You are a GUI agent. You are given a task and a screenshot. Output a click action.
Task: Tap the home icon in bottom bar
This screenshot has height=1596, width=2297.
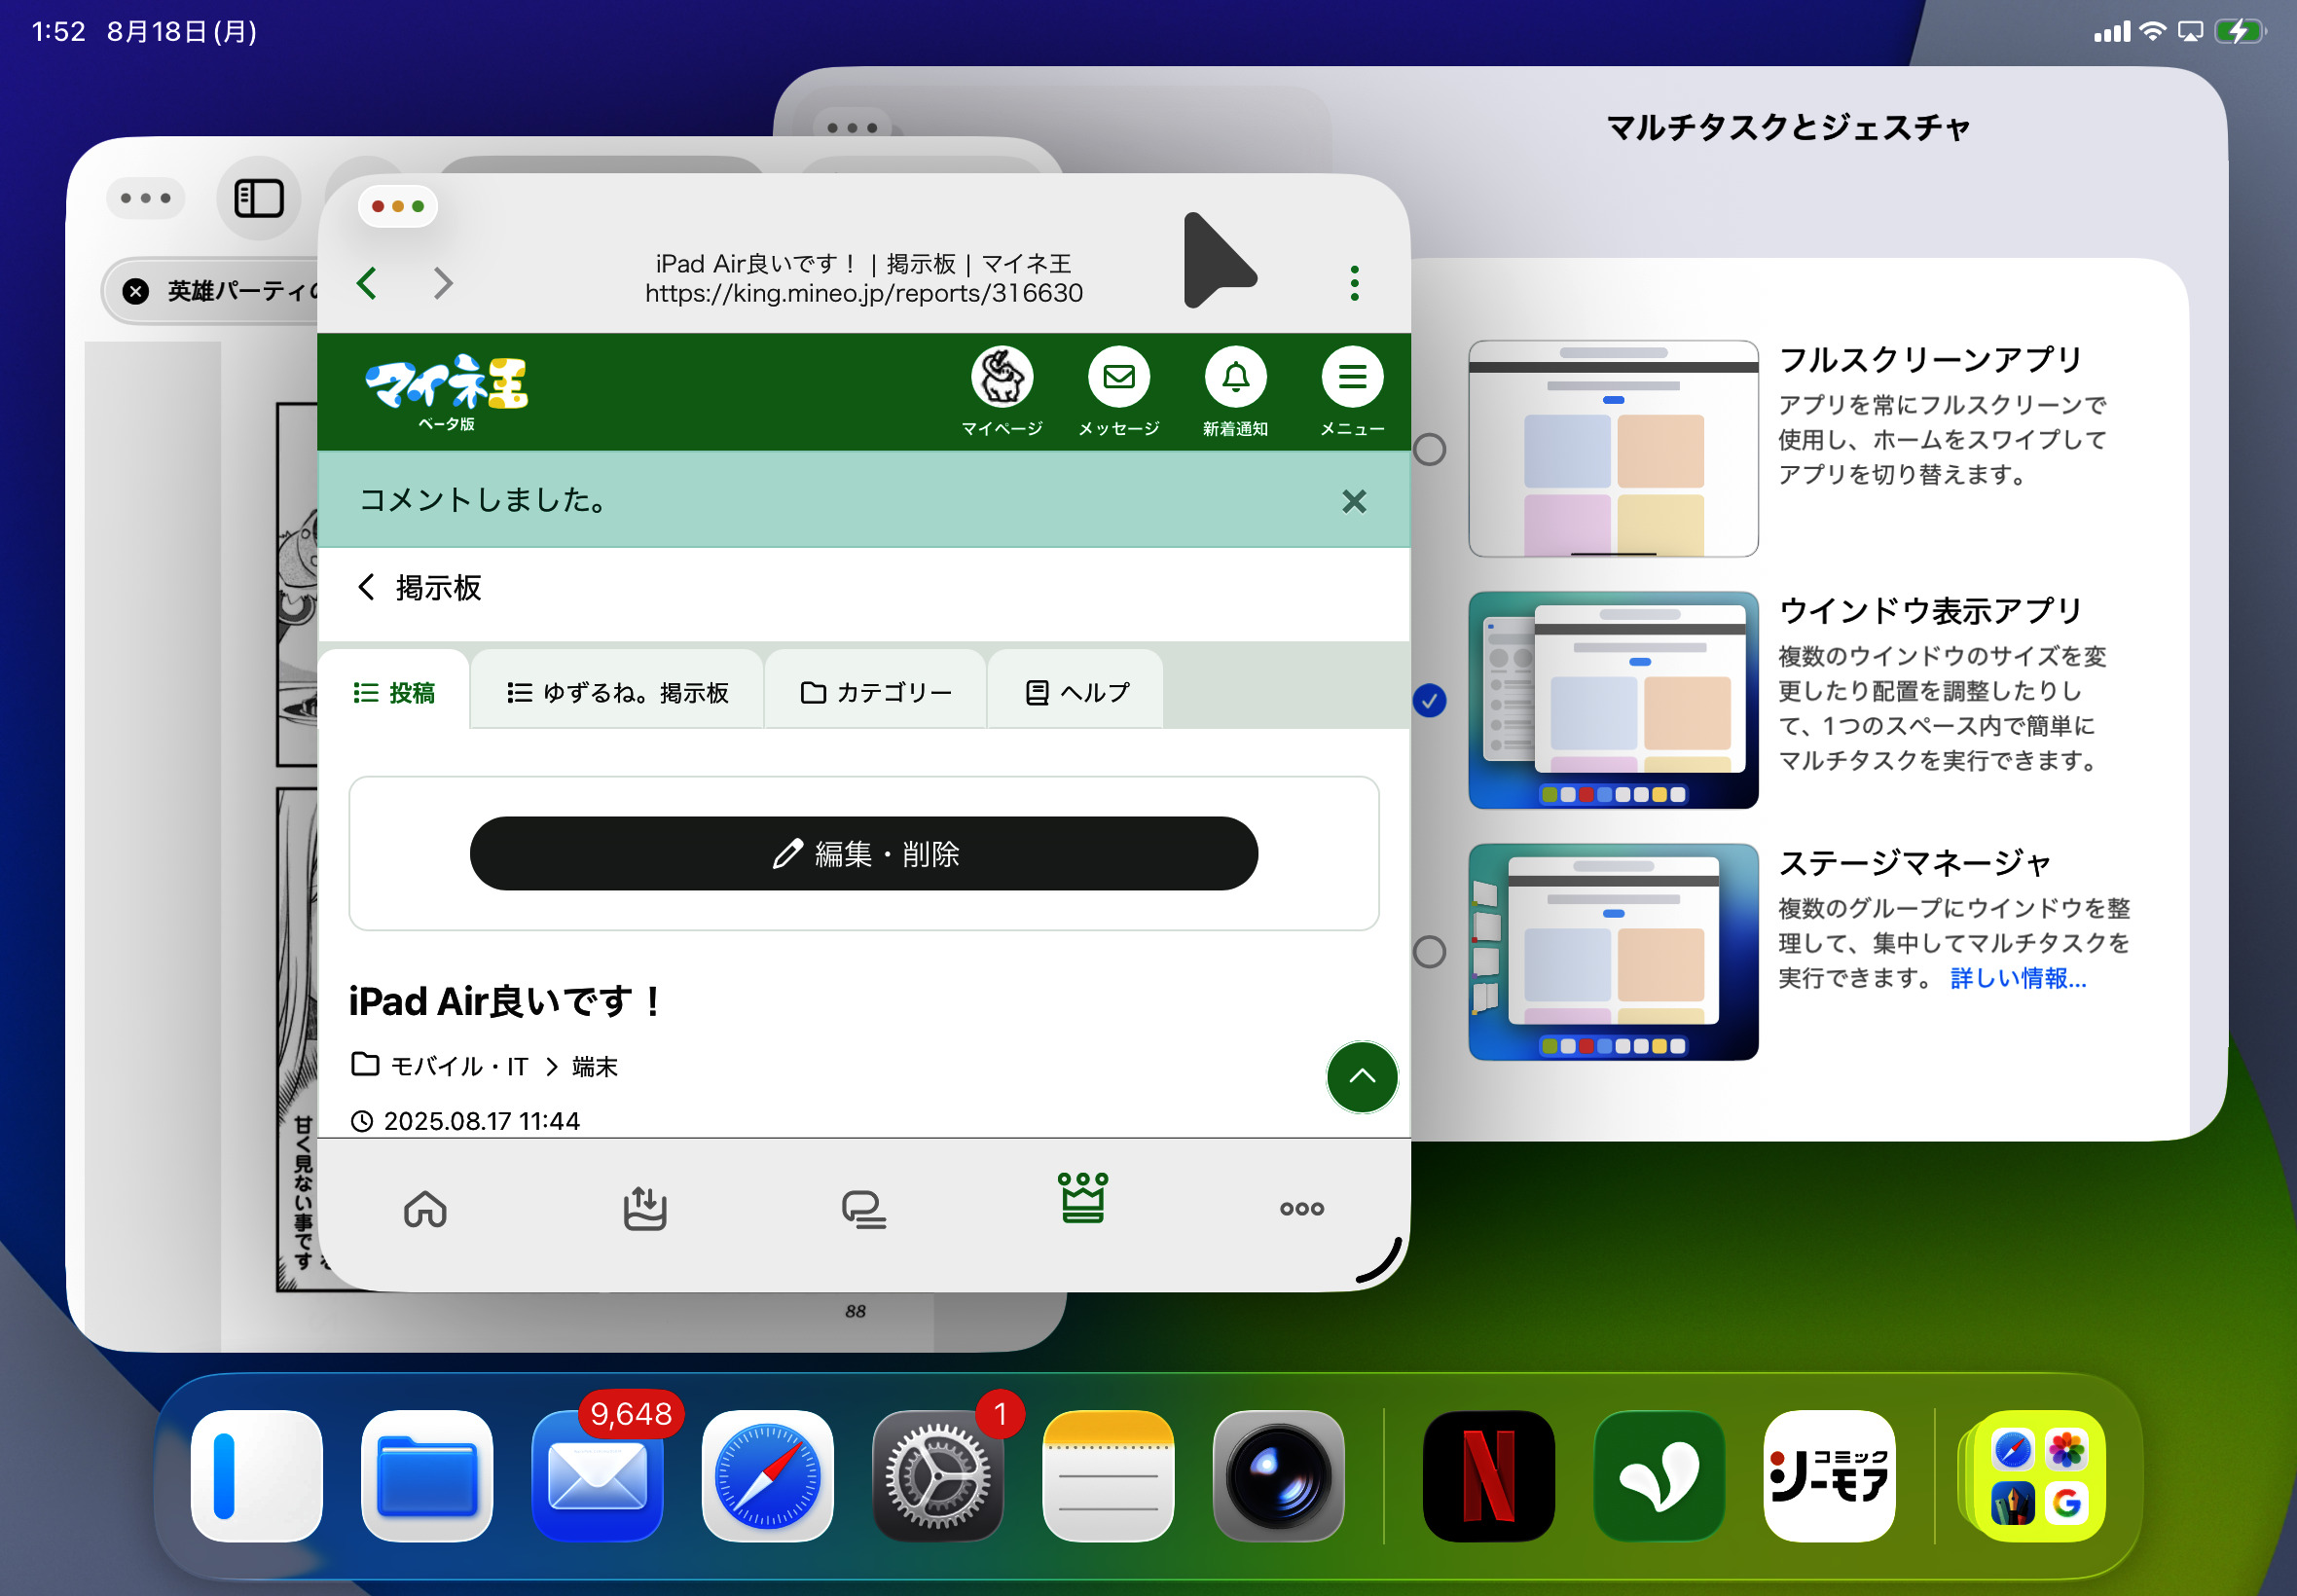coord(425,1208)
